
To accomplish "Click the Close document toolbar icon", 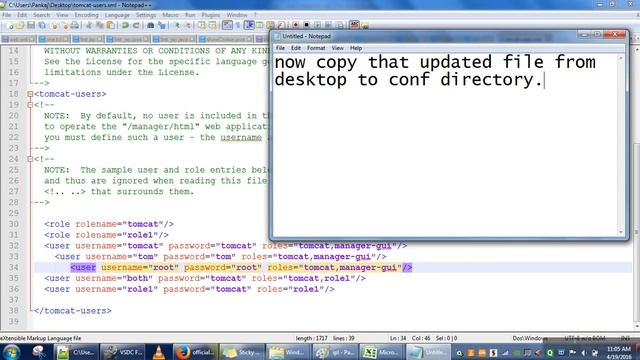I will click(54, 25).
